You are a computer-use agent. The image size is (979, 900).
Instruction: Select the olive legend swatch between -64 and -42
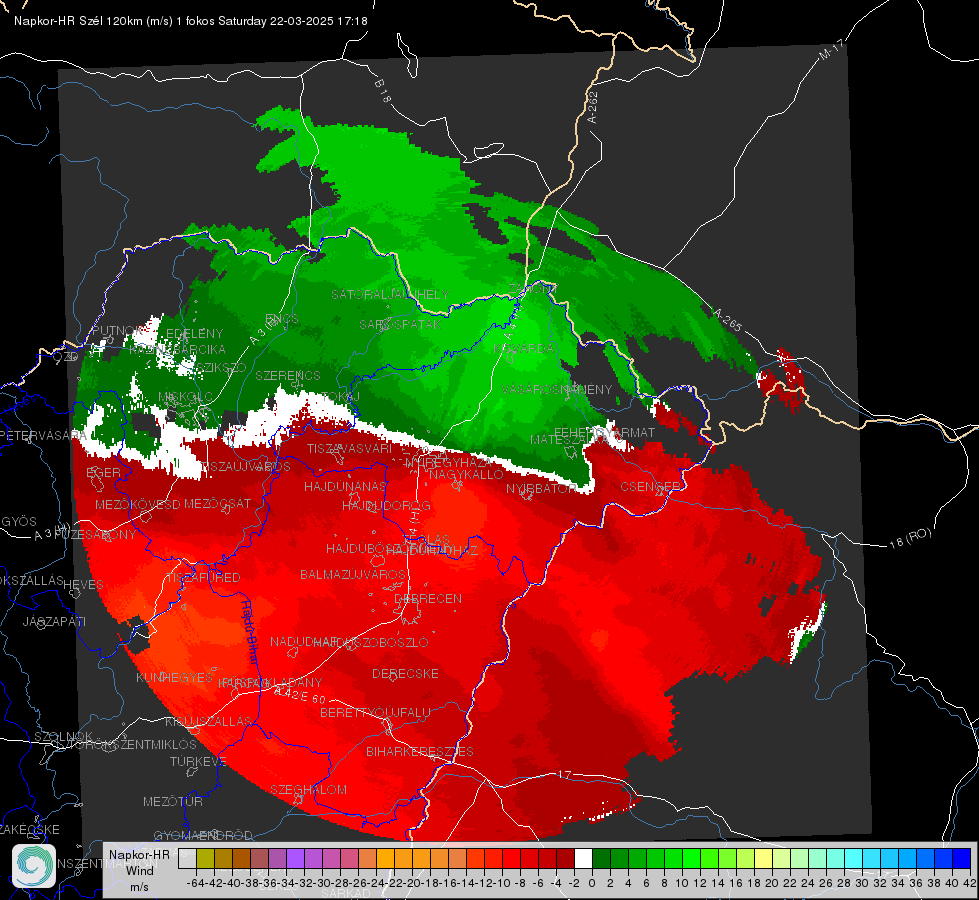click(x=205, y=859)
